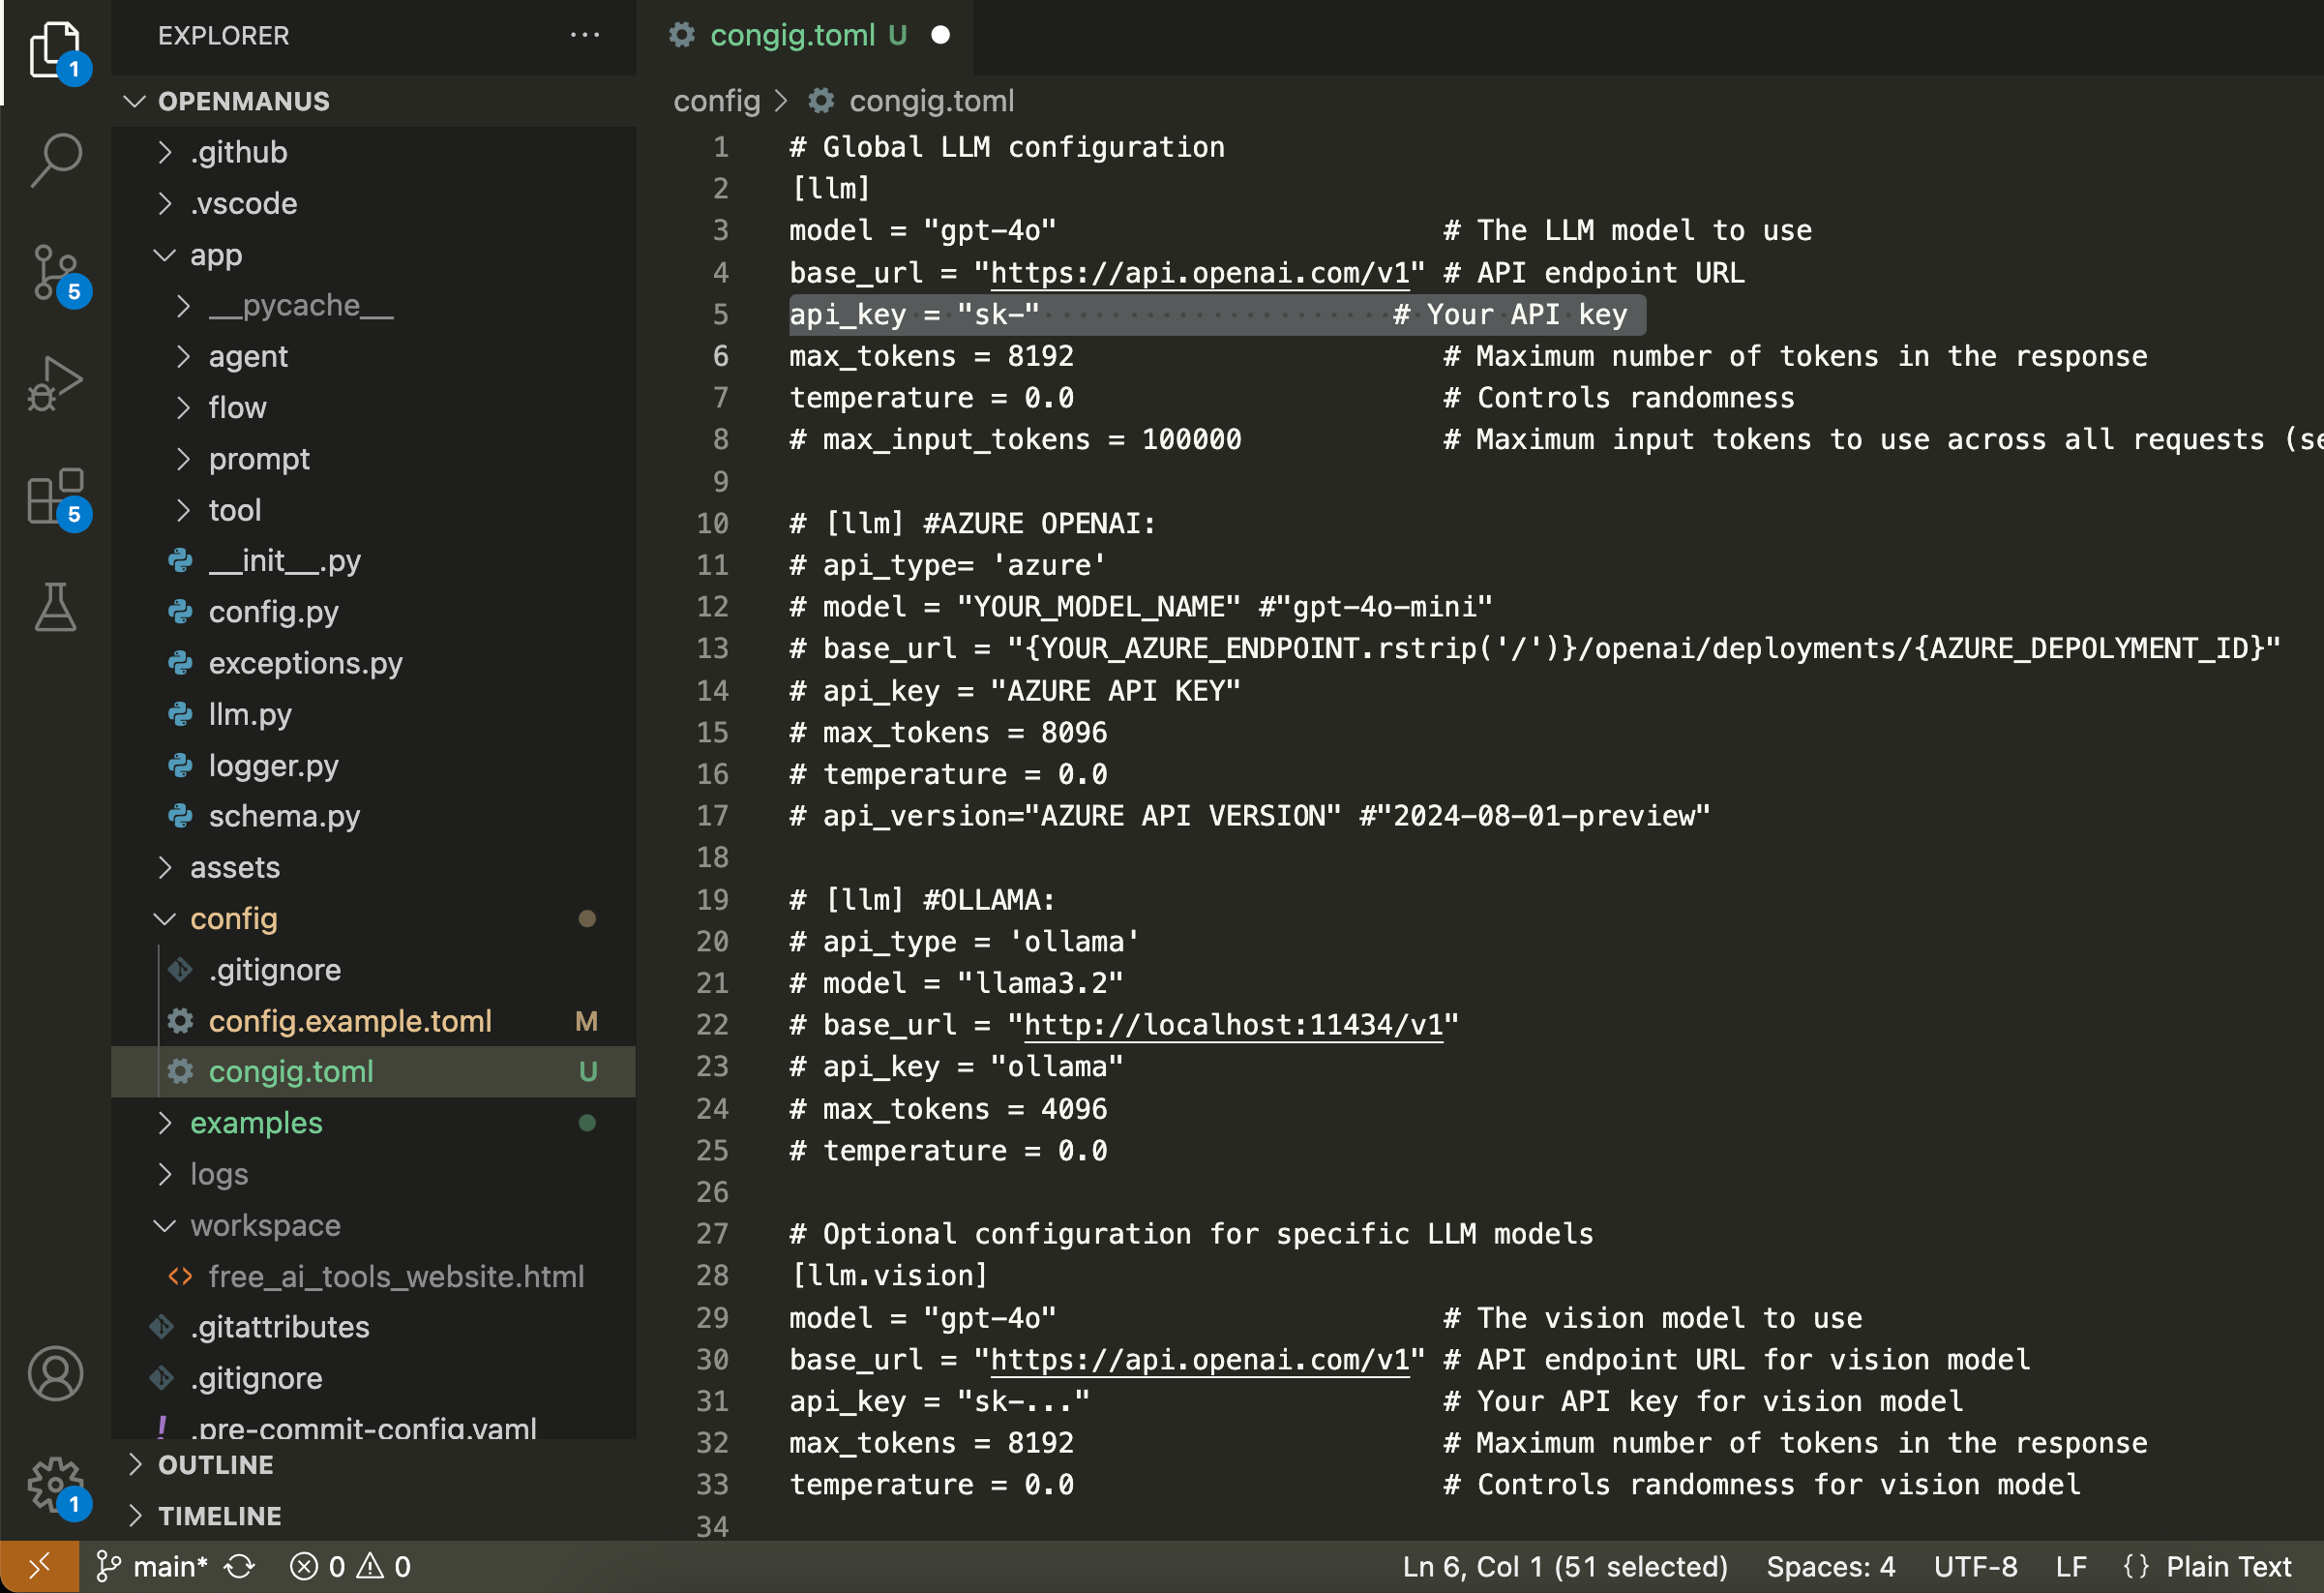This screenshot has width=2324, height=1593.
Task: Open the Run and Debug view
Action: pos(55,383)
